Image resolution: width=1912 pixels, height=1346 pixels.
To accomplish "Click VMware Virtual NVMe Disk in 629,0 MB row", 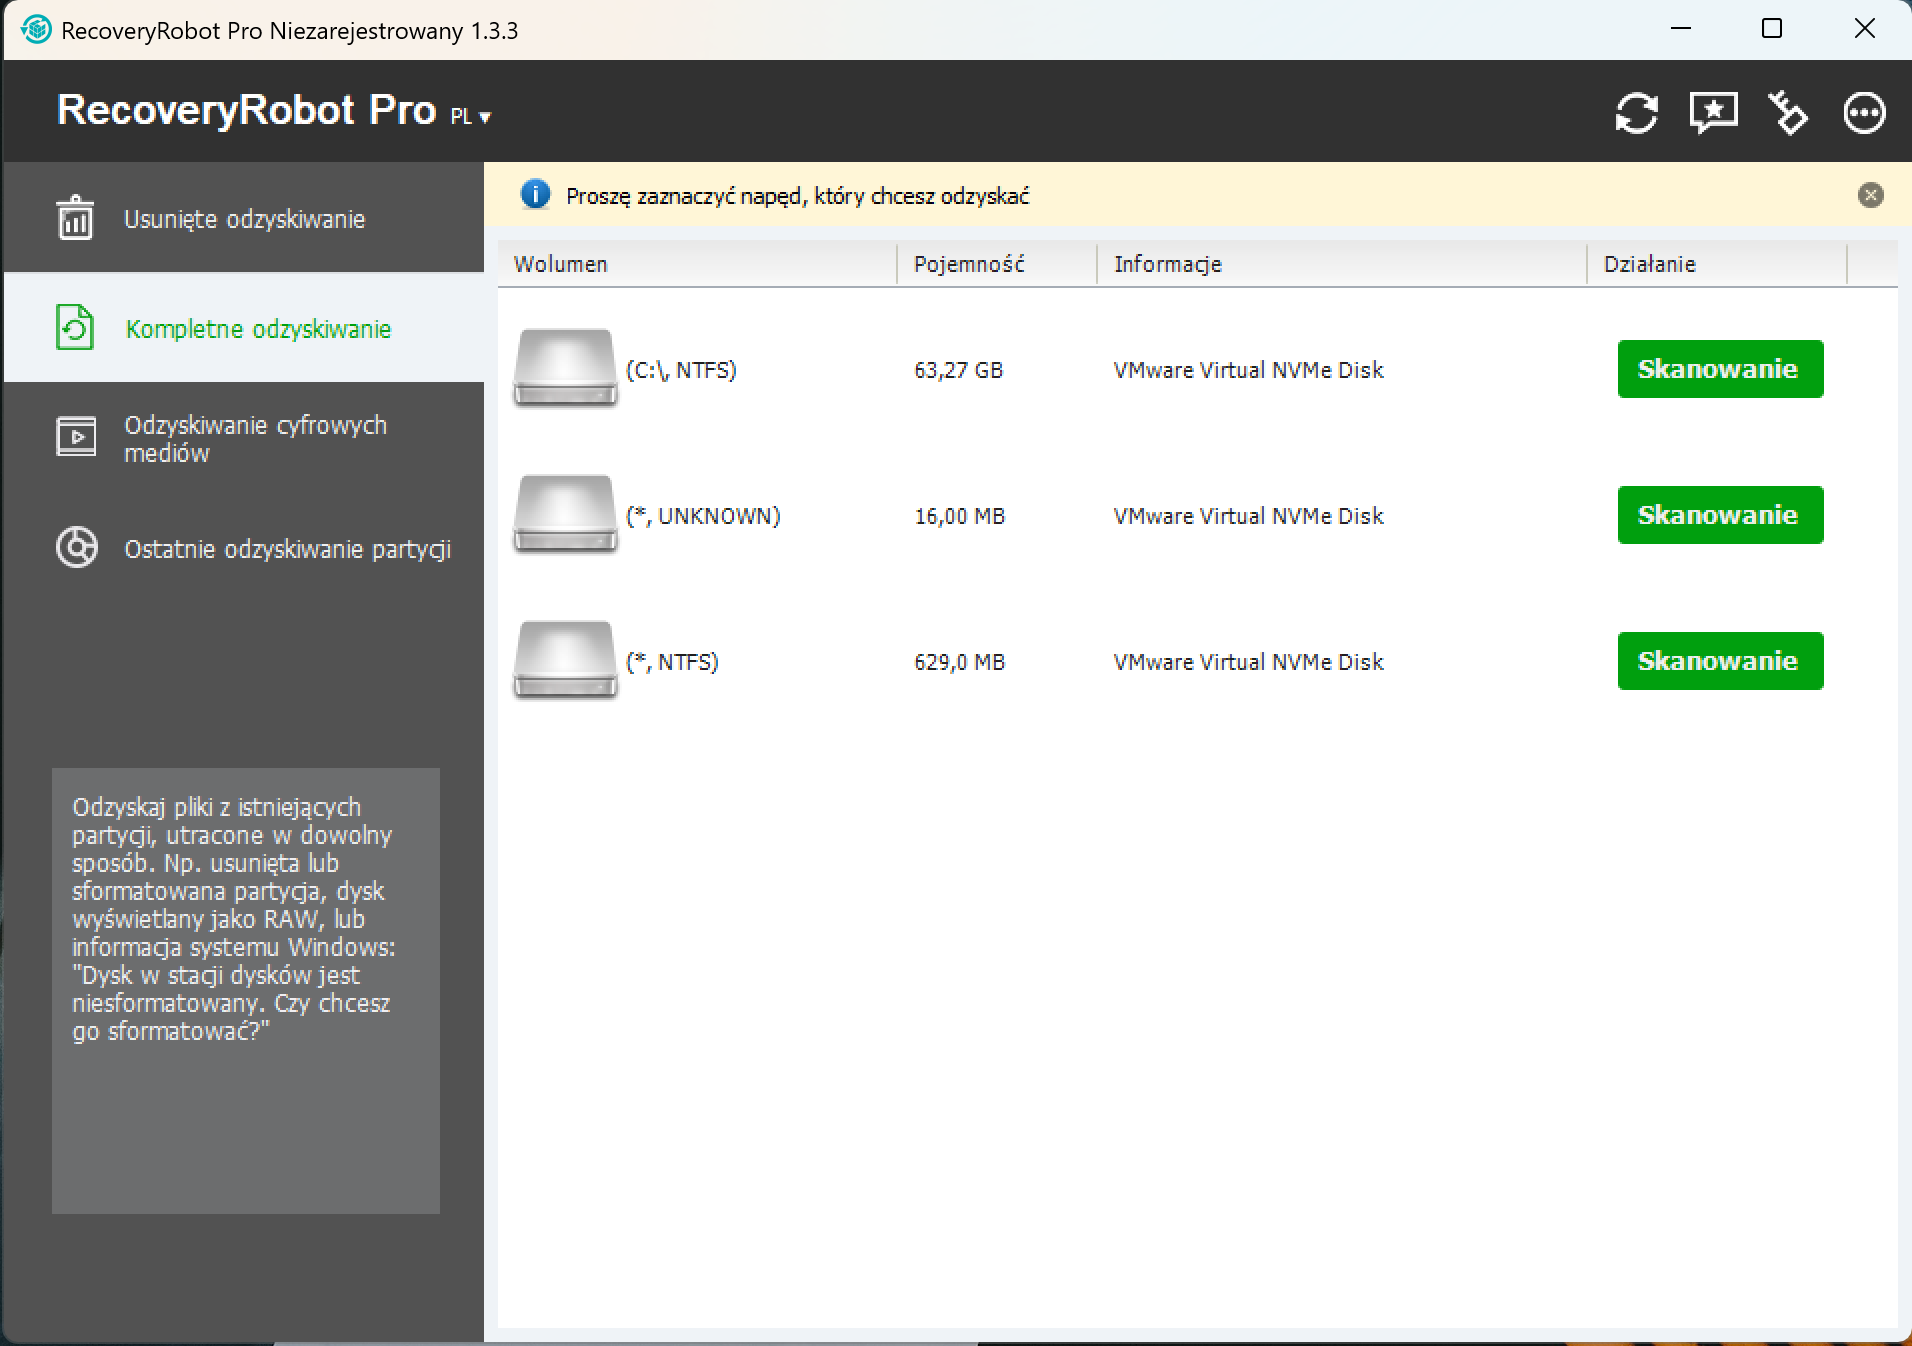I will (x=1248, y=662).
